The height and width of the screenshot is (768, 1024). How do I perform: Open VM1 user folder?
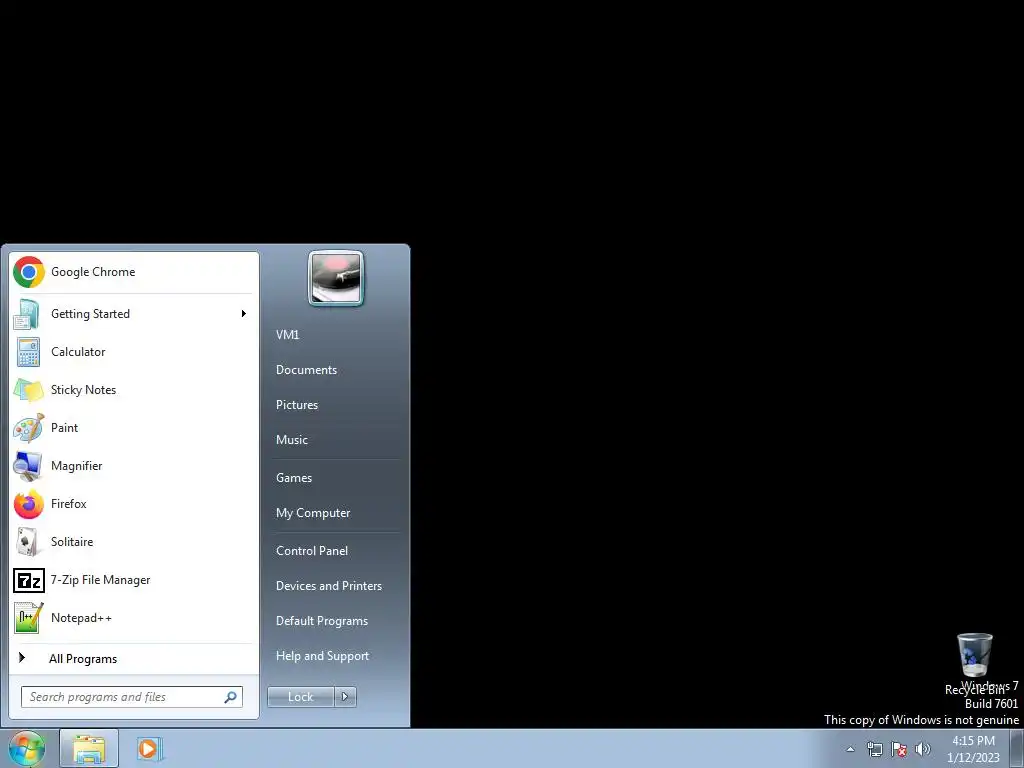coord(287,334)
